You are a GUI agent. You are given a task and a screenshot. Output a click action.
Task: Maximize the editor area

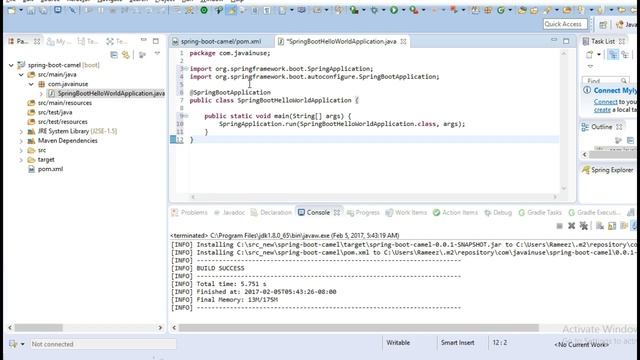tap(566, 41)
